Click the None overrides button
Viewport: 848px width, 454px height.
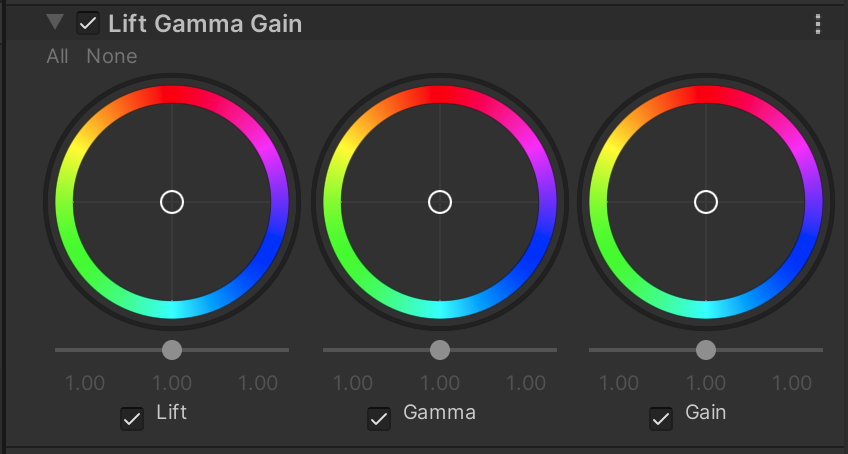111,56
